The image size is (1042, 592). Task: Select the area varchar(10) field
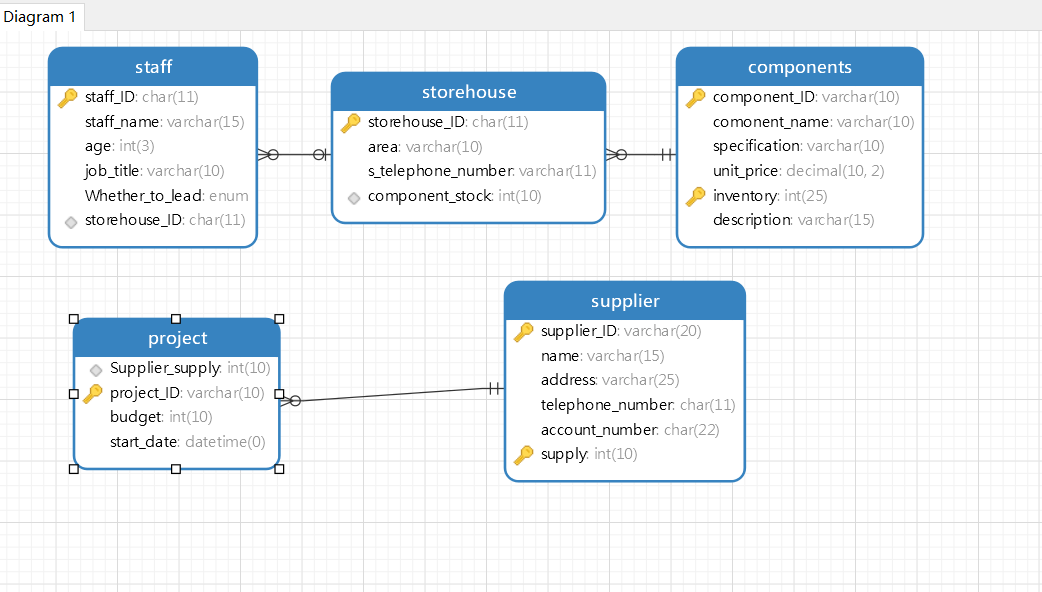point(425,147)
